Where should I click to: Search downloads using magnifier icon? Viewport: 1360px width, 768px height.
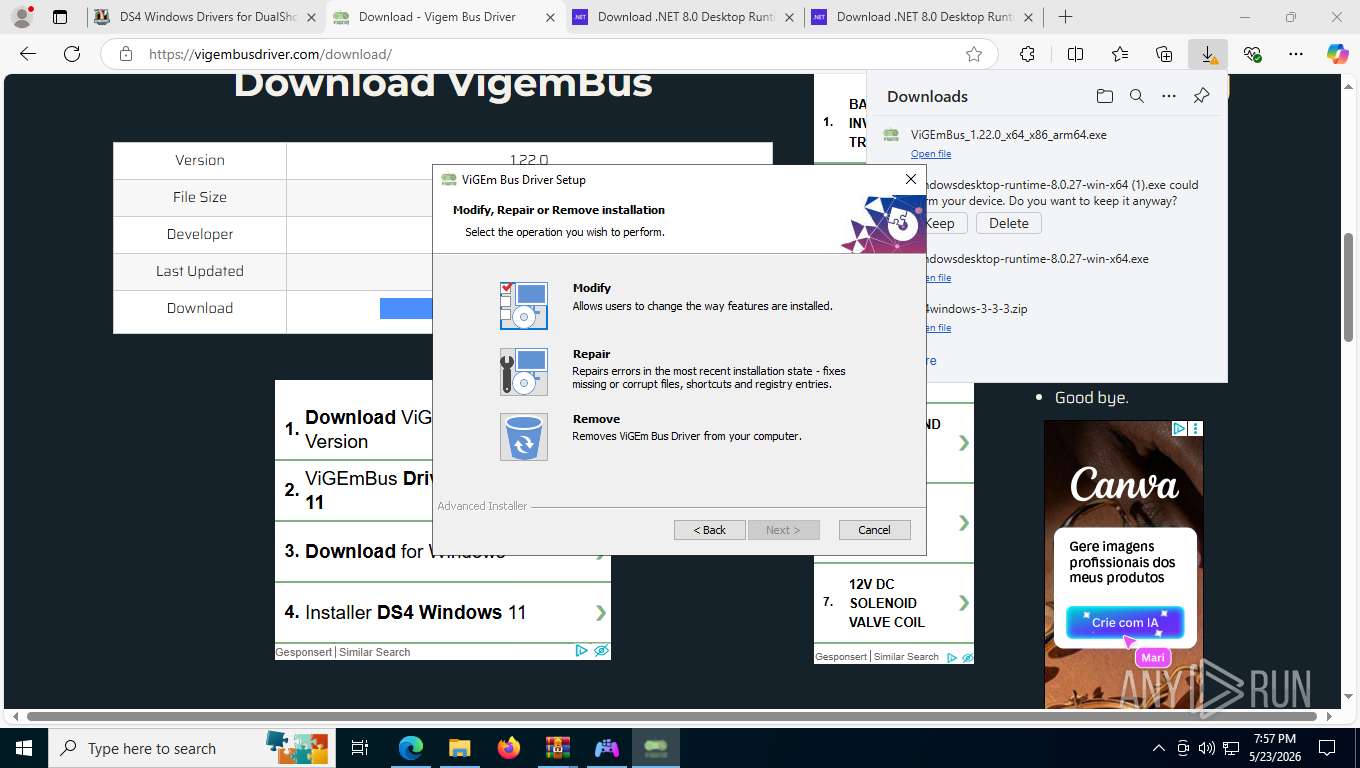click(1137, 96)
